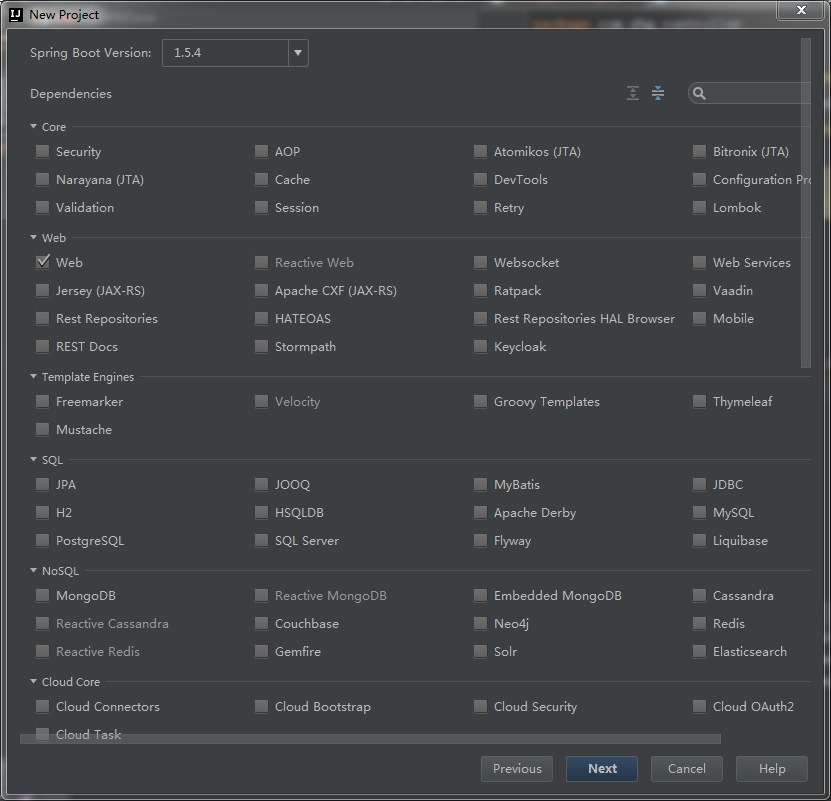
Task: Click the Collapse All dependencies icon
Action: point(658,93)
